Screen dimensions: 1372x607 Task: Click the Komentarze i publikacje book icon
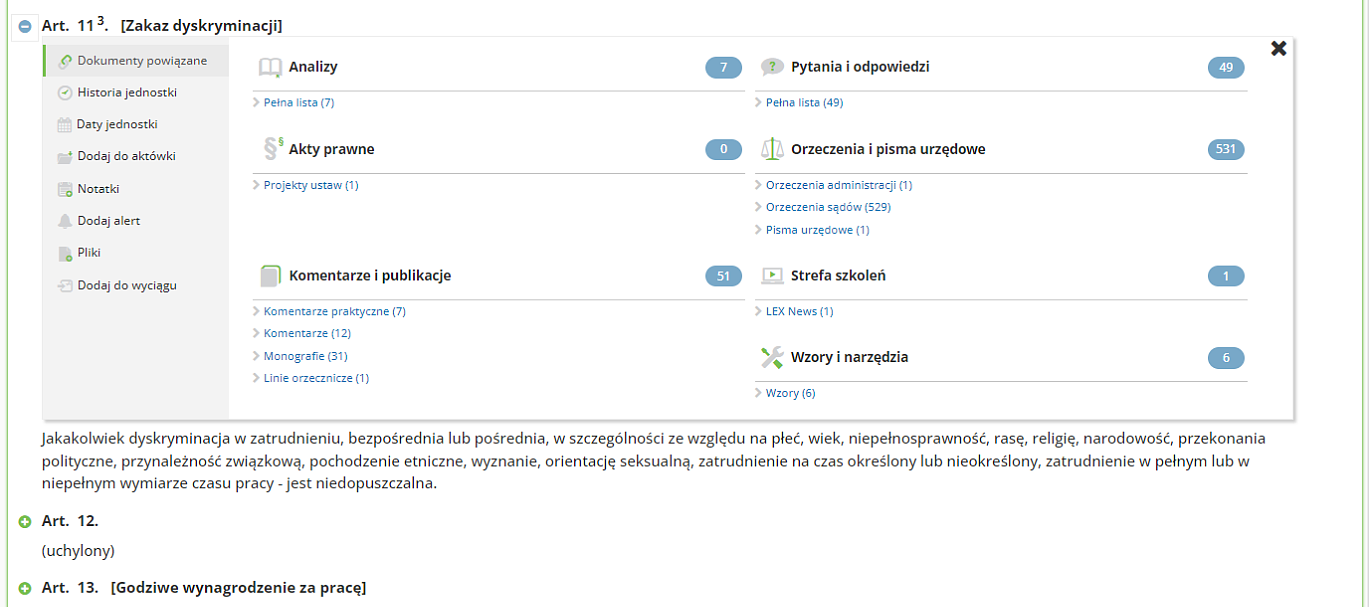[270, 276]
